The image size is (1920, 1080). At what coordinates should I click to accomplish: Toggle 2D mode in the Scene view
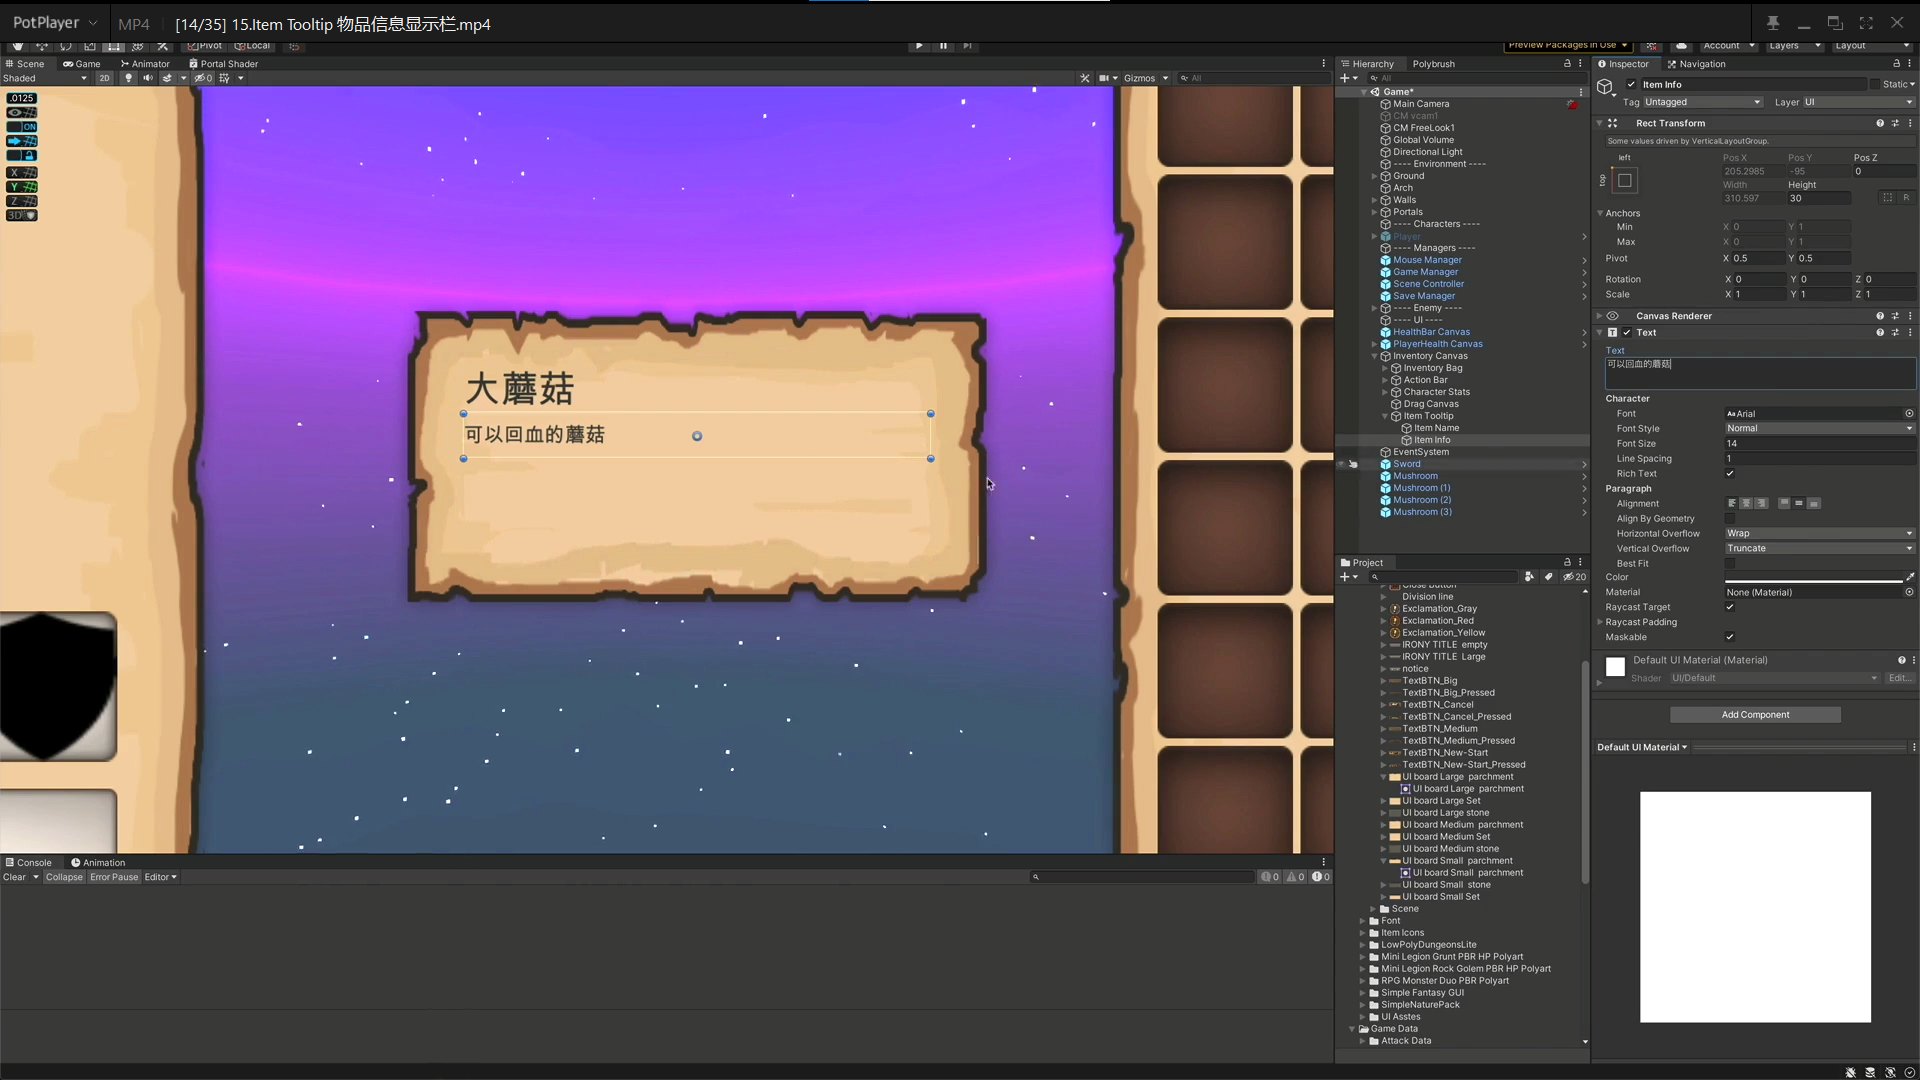click(104, 78)
